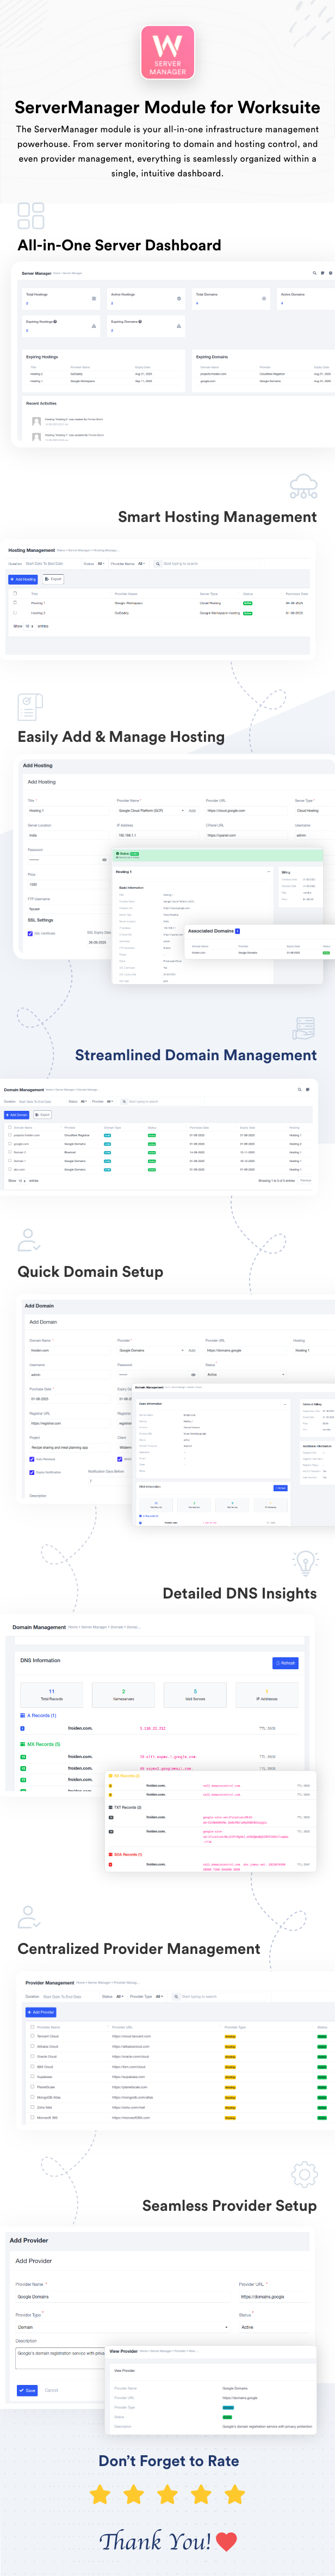Toggle the SSL Certificate checkbox

pos(30,933)
